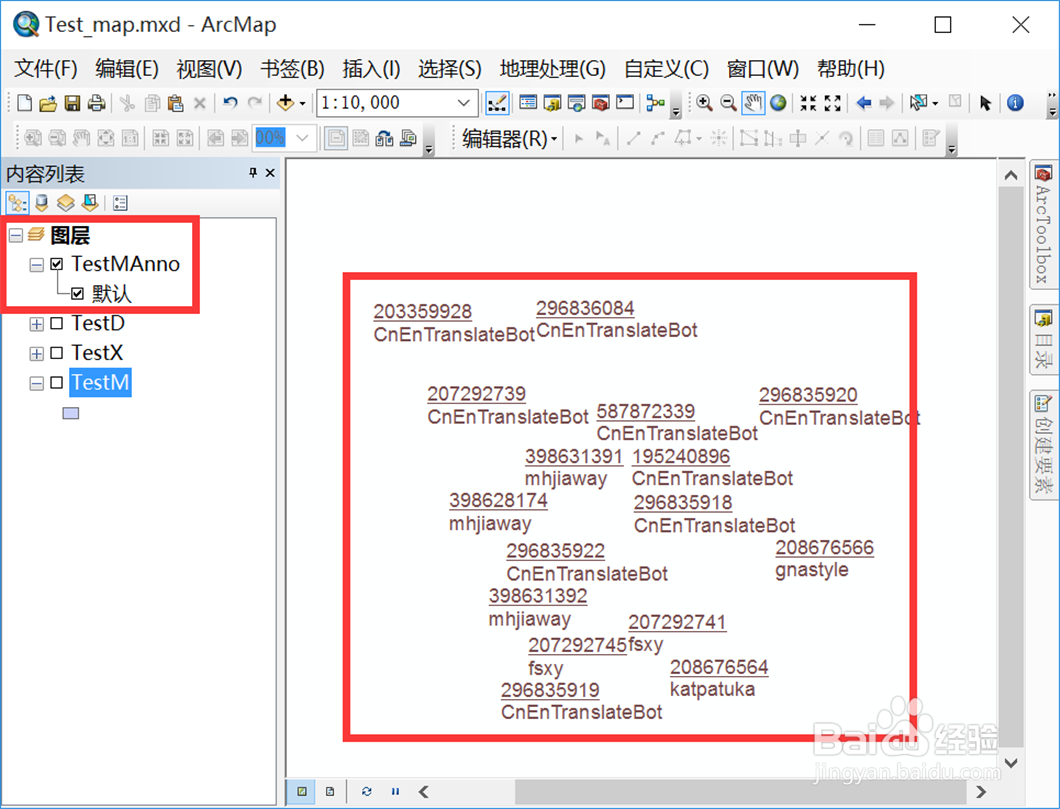
Task: Click fixed zoom in arrows
Action: 808,103
